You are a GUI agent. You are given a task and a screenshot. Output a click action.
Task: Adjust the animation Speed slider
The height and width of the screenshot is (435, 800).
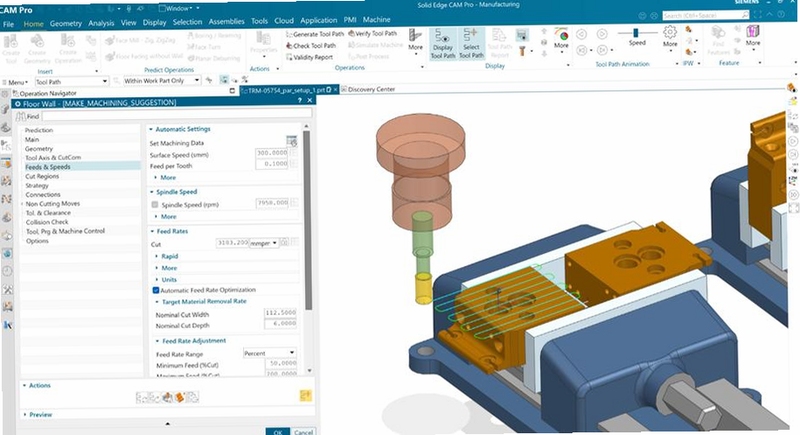click(636, 33)
